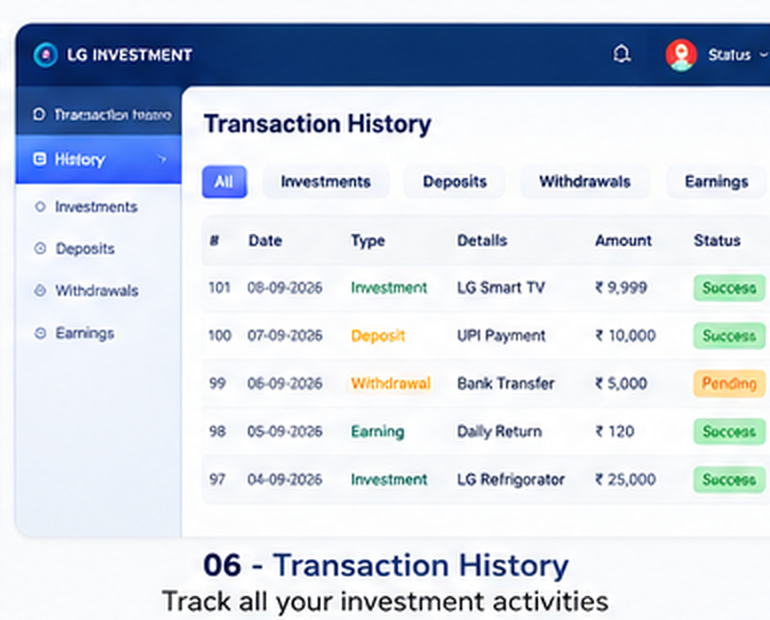Click the LG Investment logo icon
The width and height of the screenshot is (770, 620).
coord(46,54)
